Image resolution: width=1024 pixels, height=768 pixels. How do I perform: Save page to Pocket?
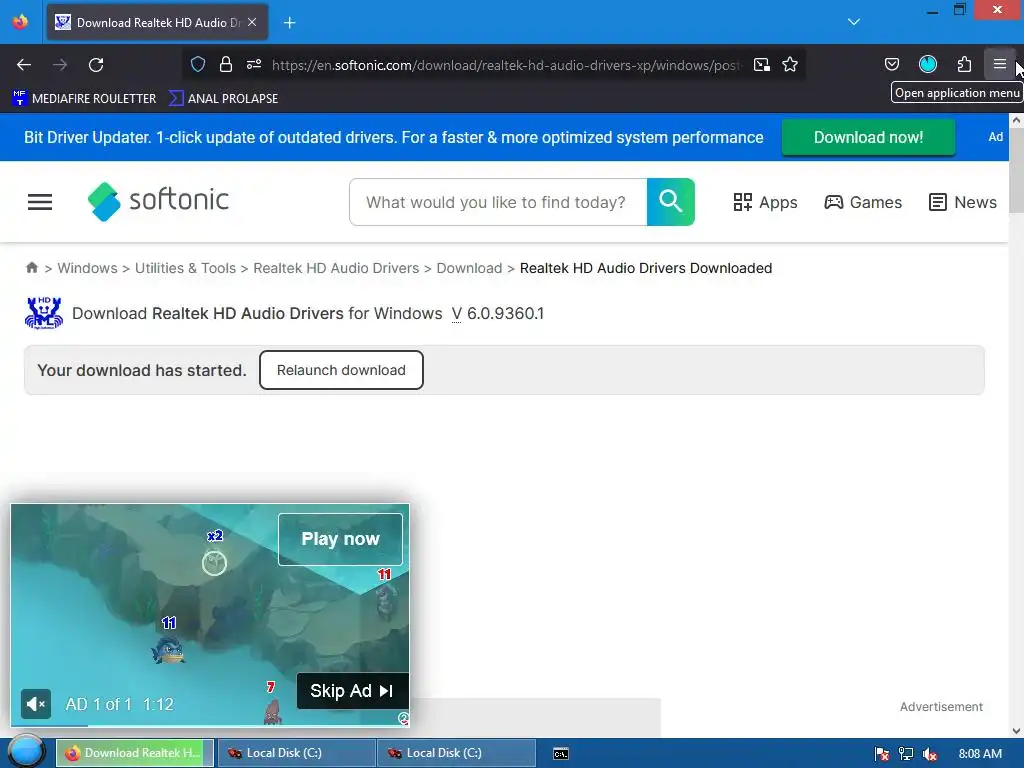(892, 65)
